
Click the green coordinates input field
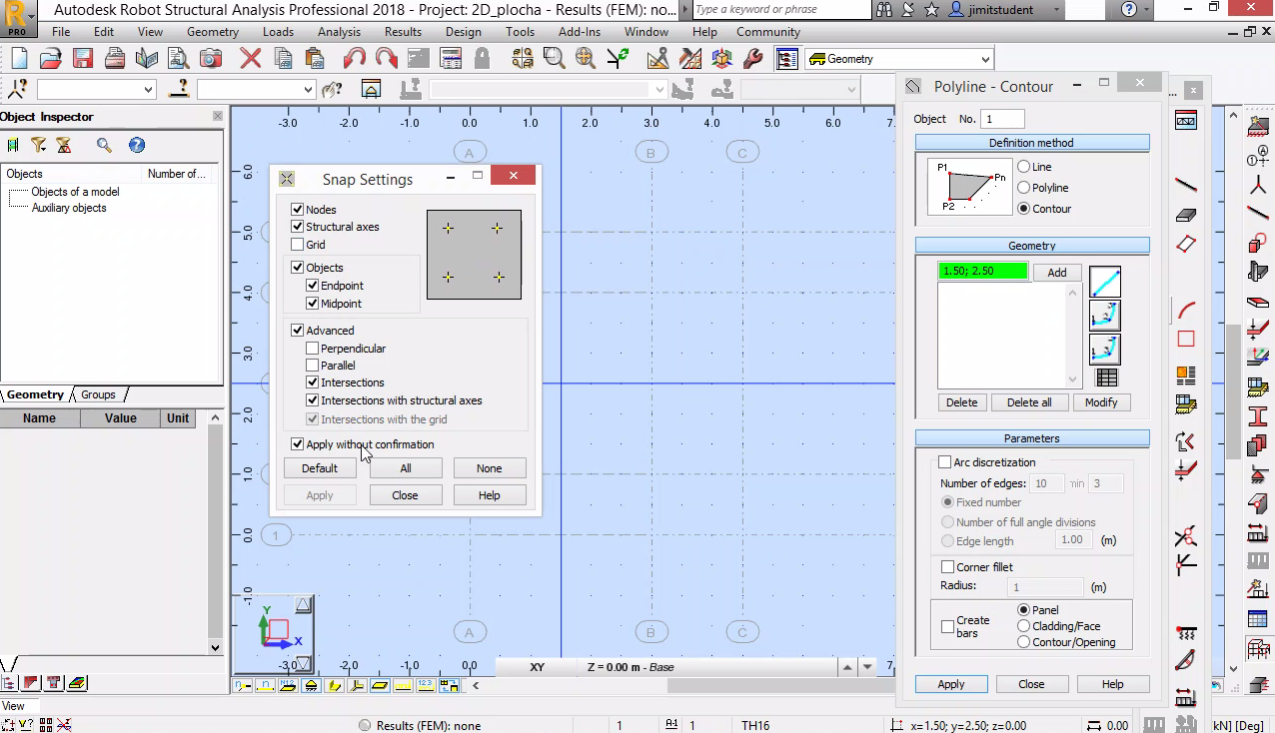[983, 271]
